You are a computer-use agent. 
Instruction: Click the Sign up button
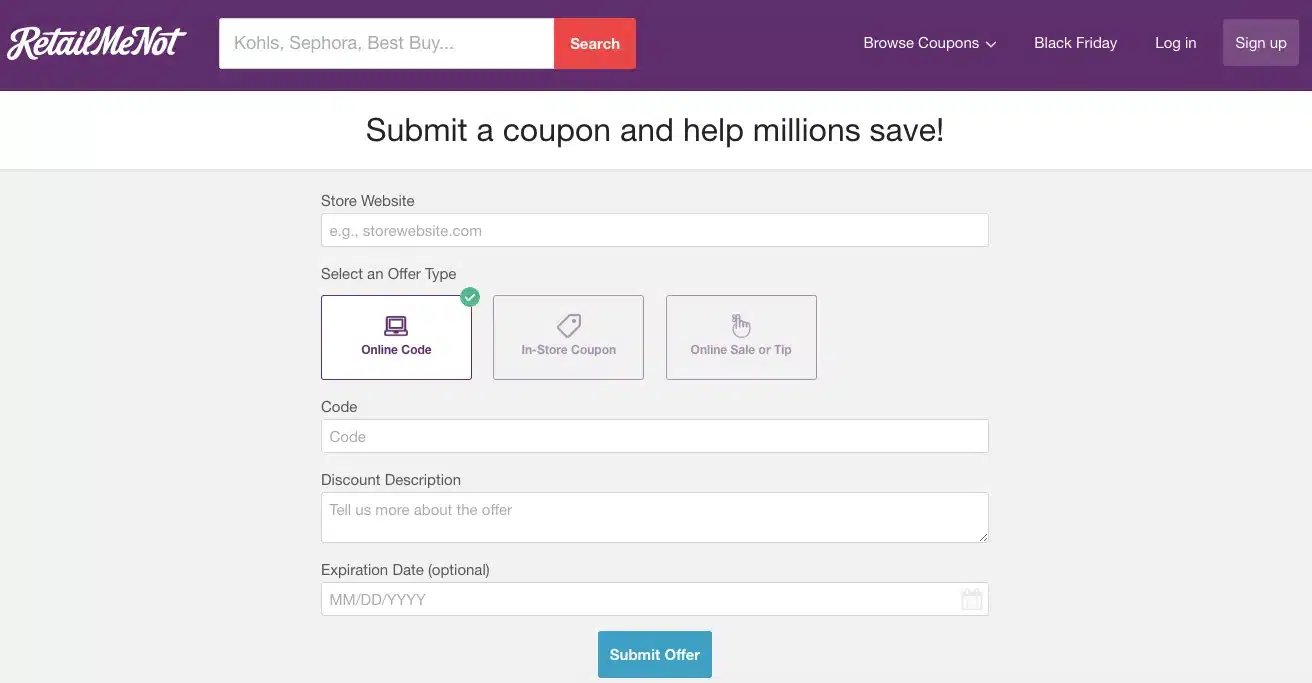pos(1260,43)
